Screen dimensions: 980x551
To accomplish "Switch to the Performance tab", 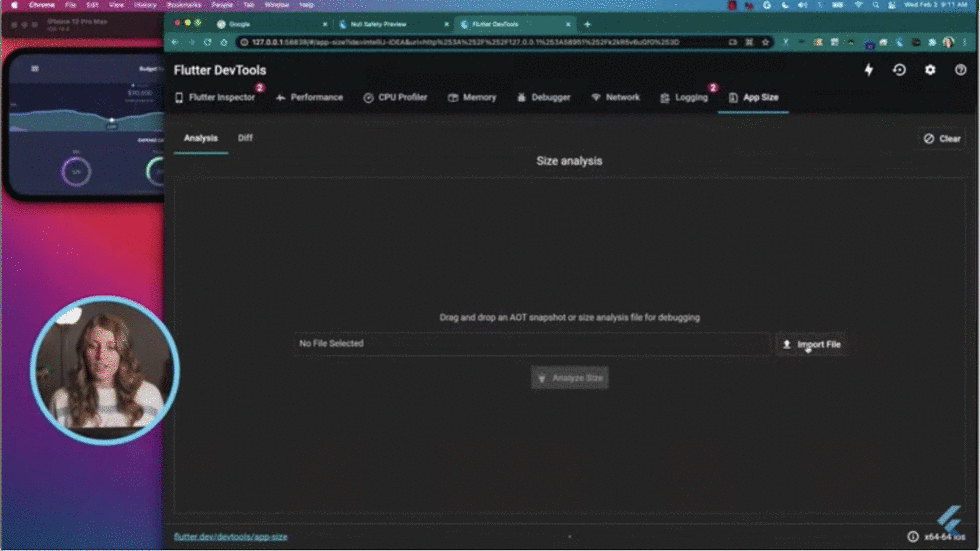I will pyautogui.click(x=309, y=97).
